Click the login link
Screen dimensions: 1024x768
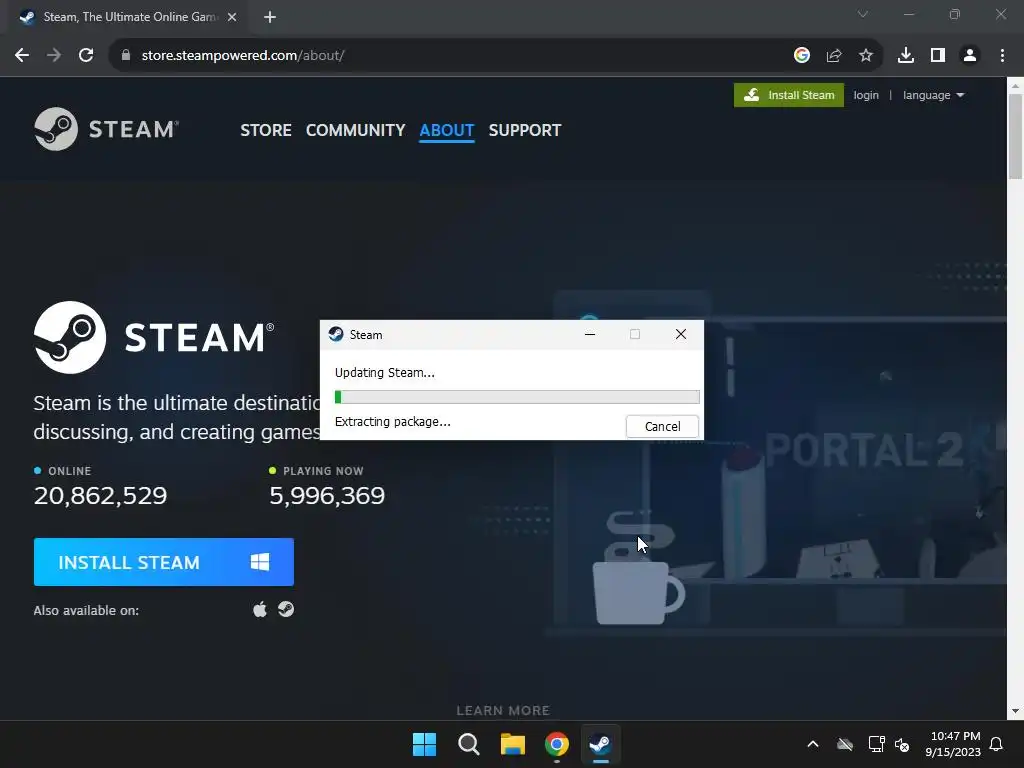click(866, 95)
